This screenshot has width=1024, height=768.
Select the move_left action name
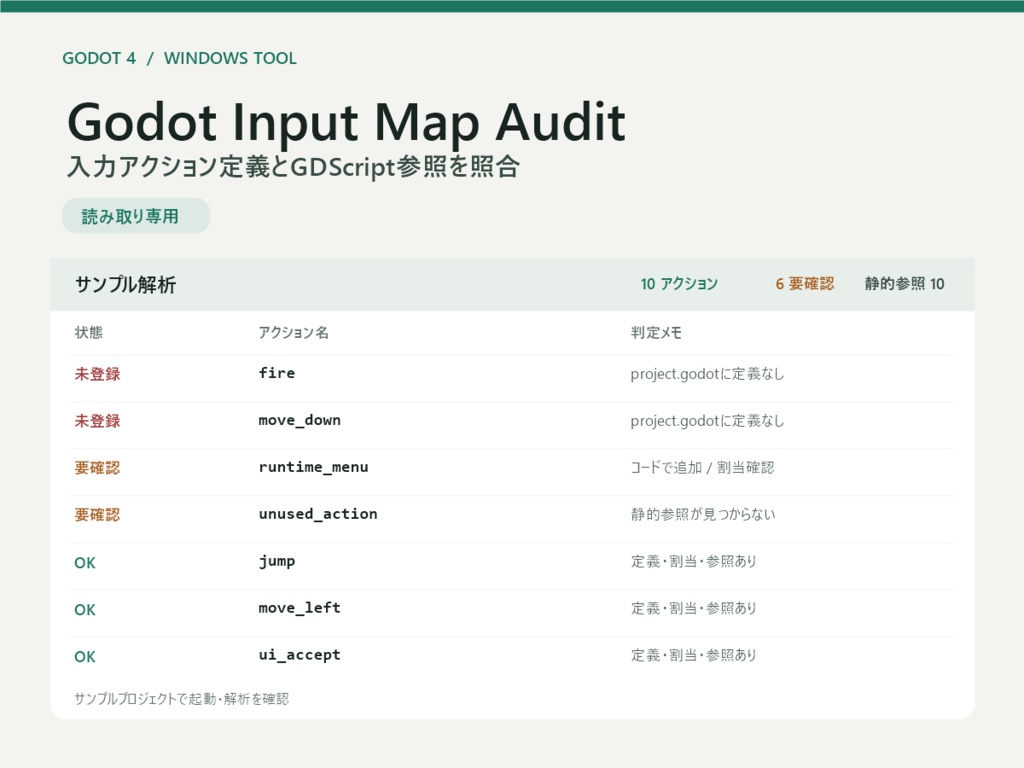tap(300, 608)
